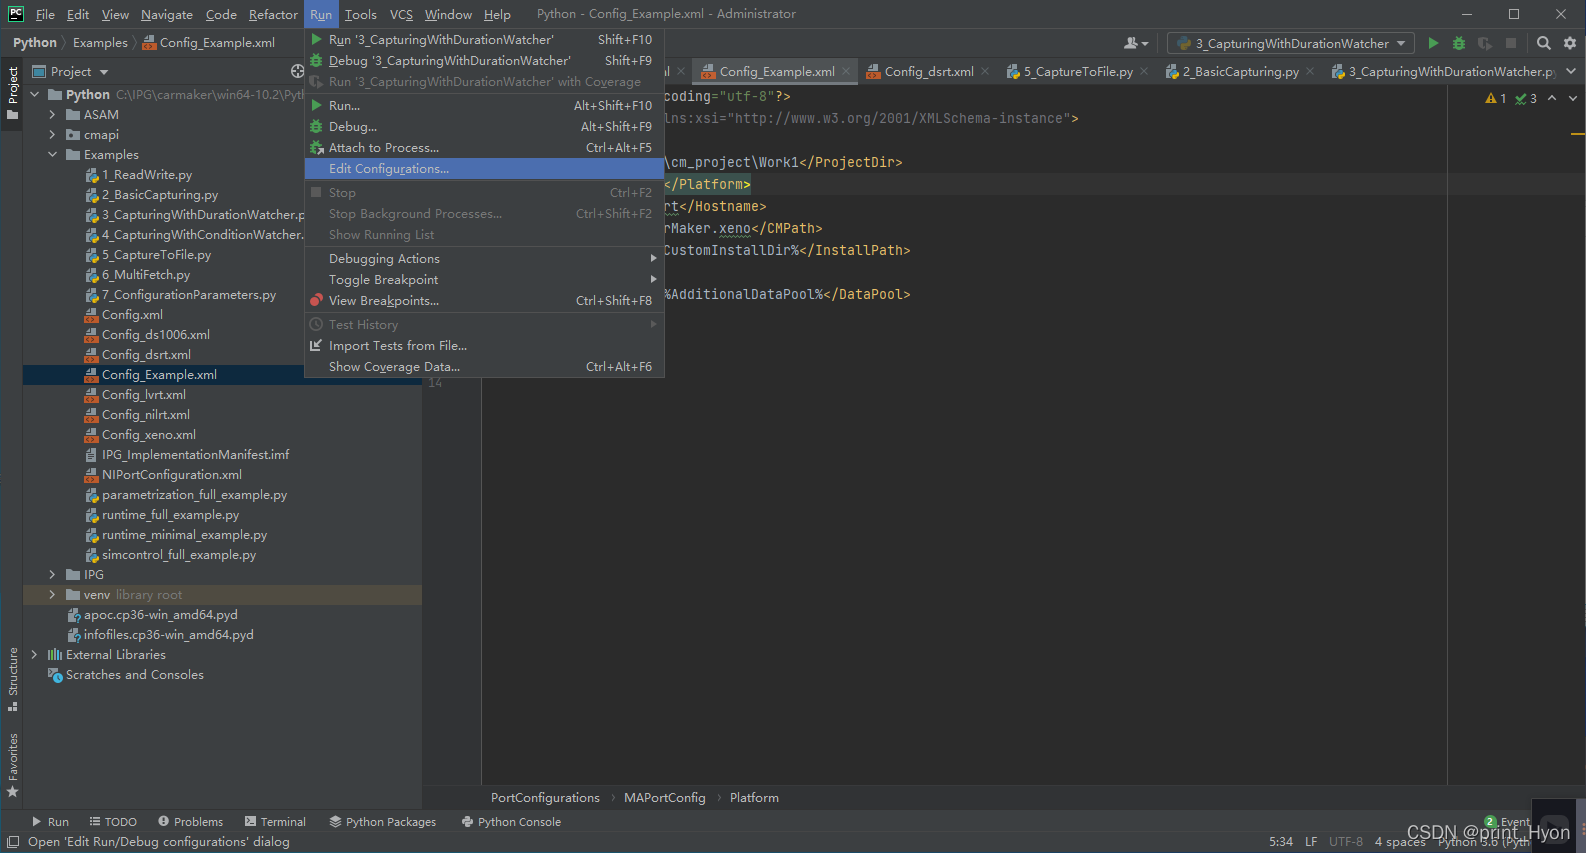Collapse the Examples folder

[53, 155]
